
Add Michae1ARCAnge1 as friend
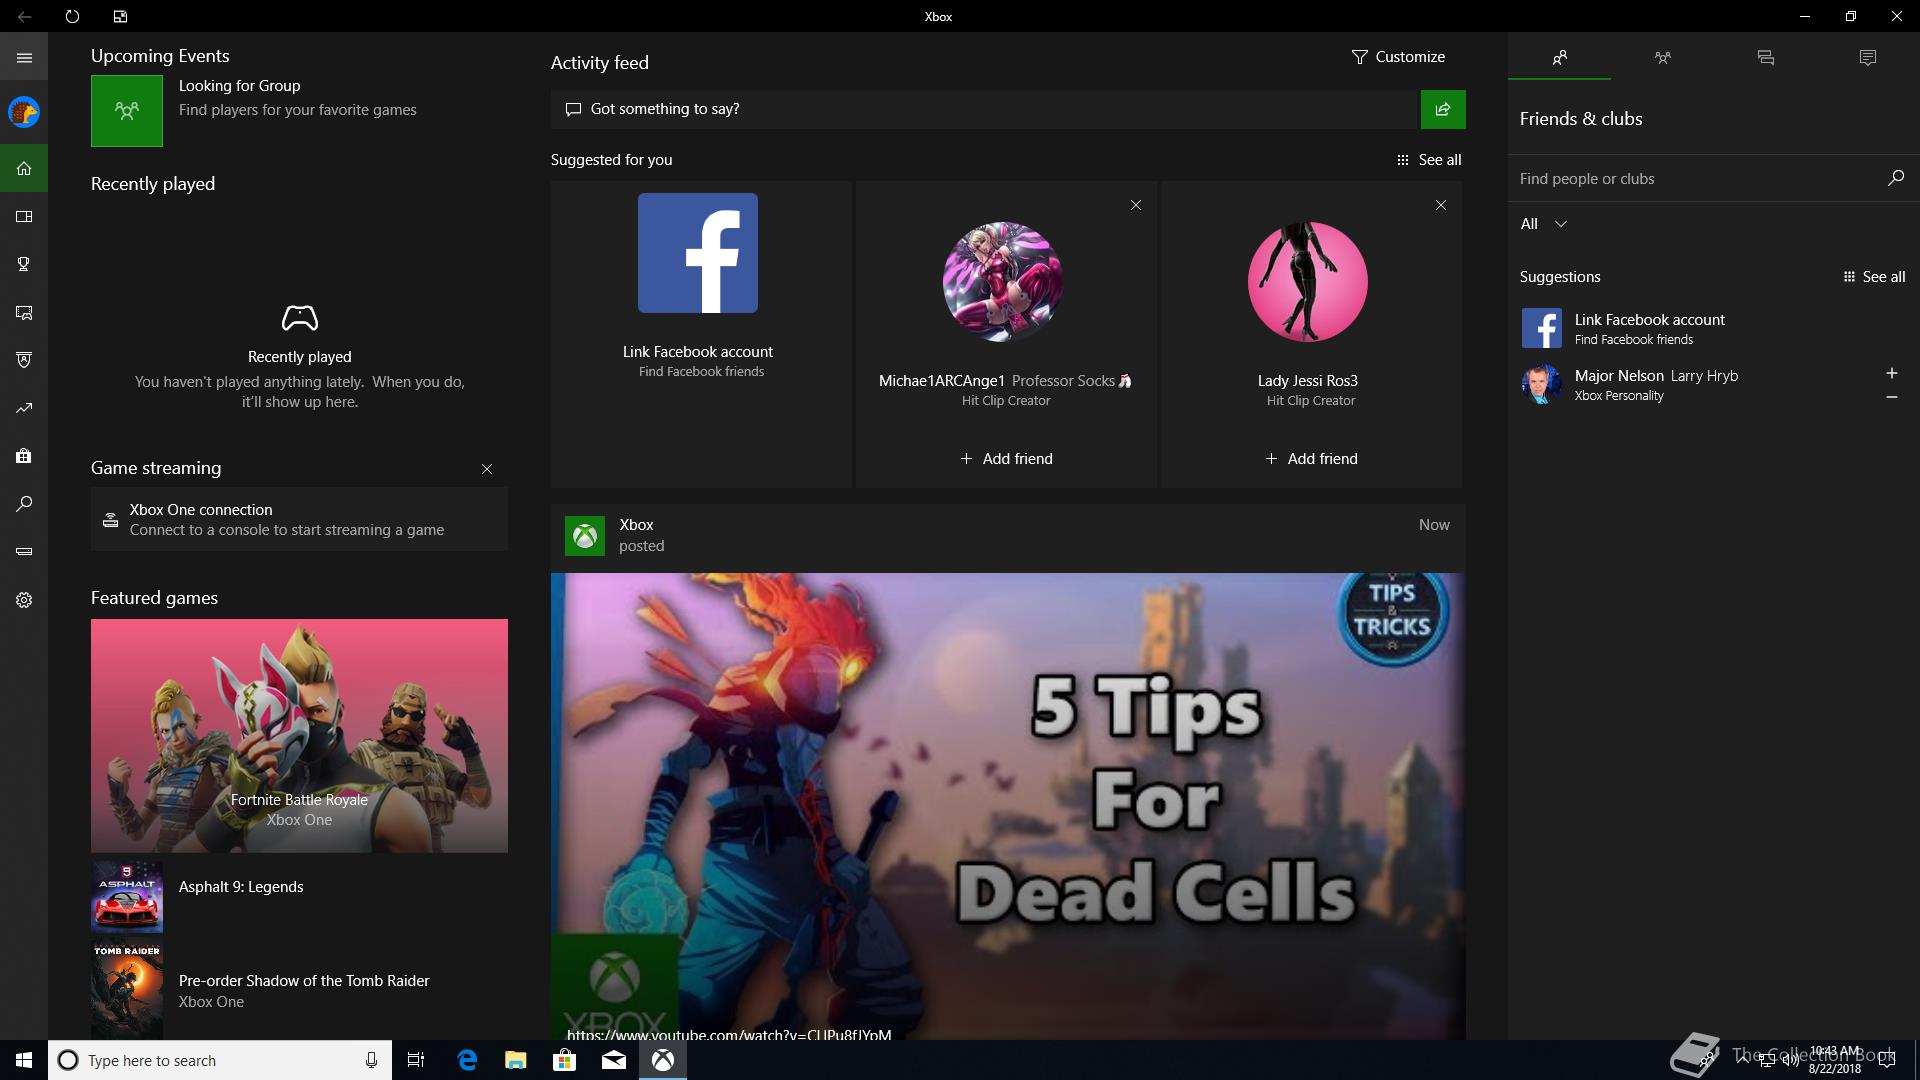click(x=1006, y=459)
